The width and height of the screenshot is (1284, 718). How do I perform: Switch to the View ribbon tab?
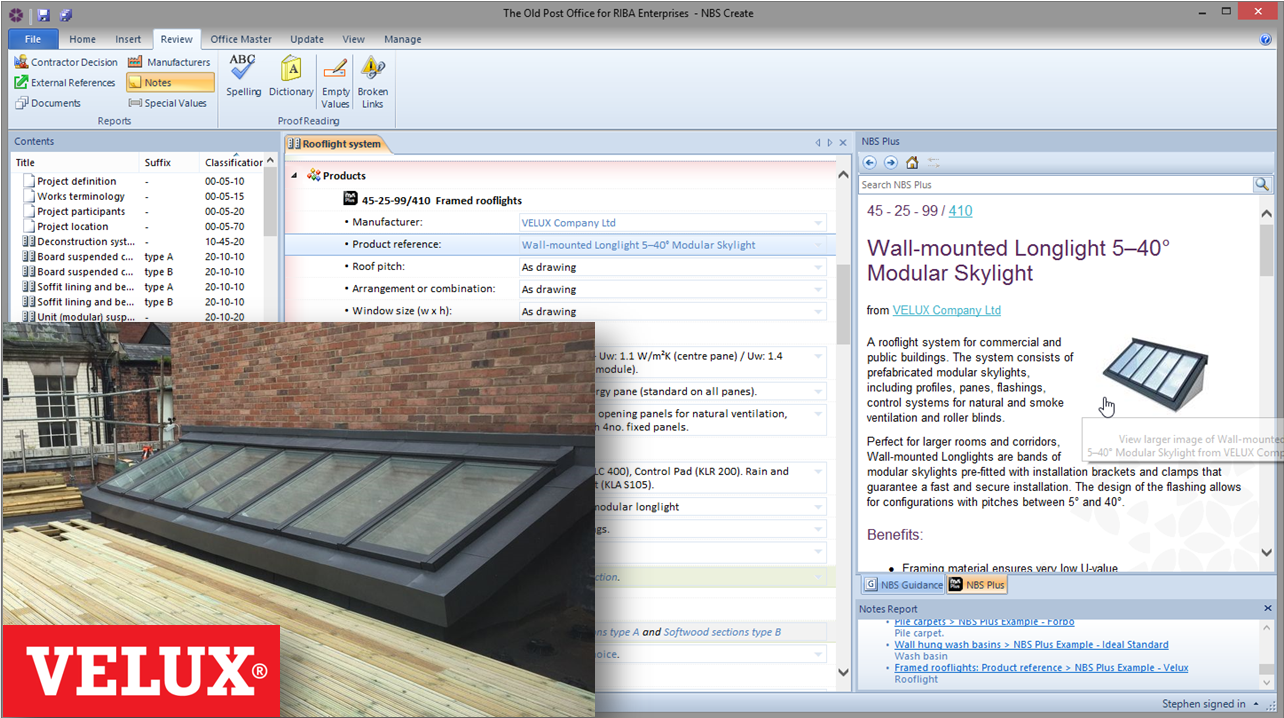354,39
